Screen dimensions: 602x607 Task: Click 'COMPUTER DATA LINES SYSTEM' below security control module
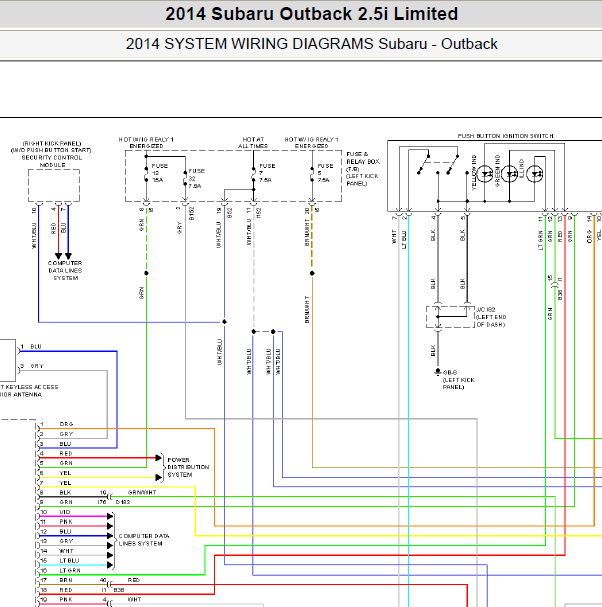[65, 271]
